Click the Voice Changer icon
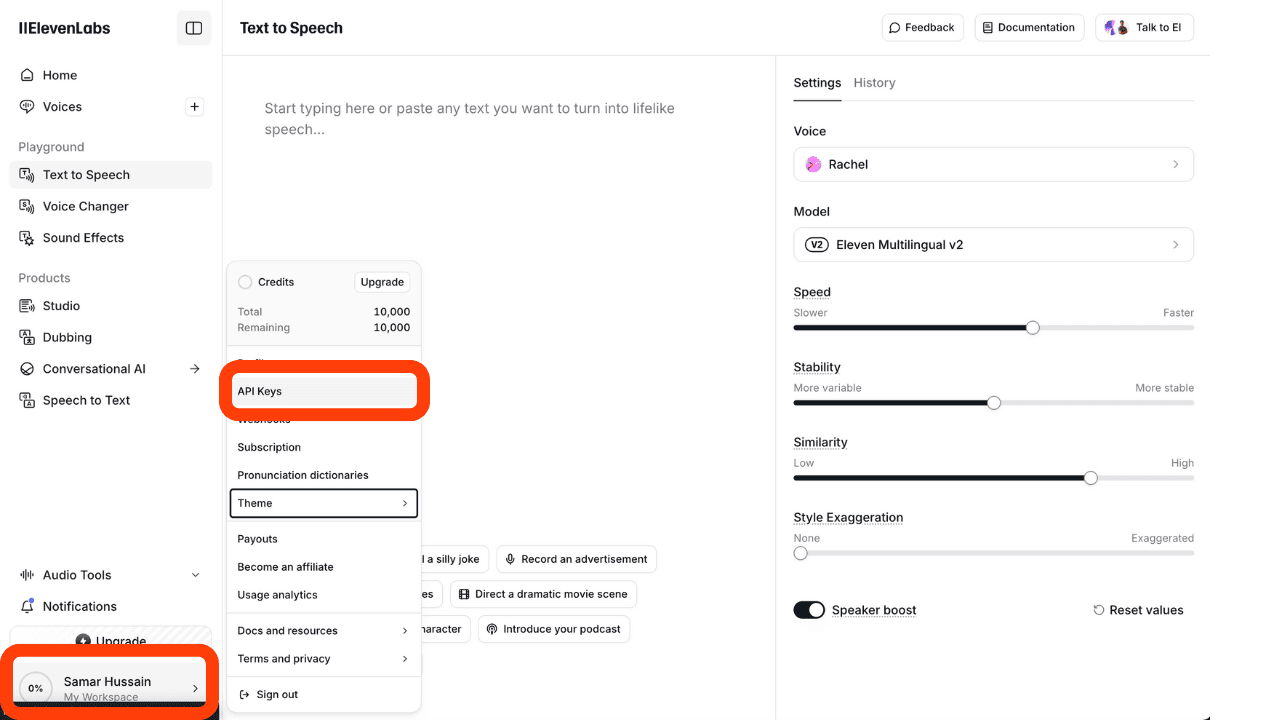The width and height of the screenshot is (1280, 720). pyautogui.click(x=27, y=206)
